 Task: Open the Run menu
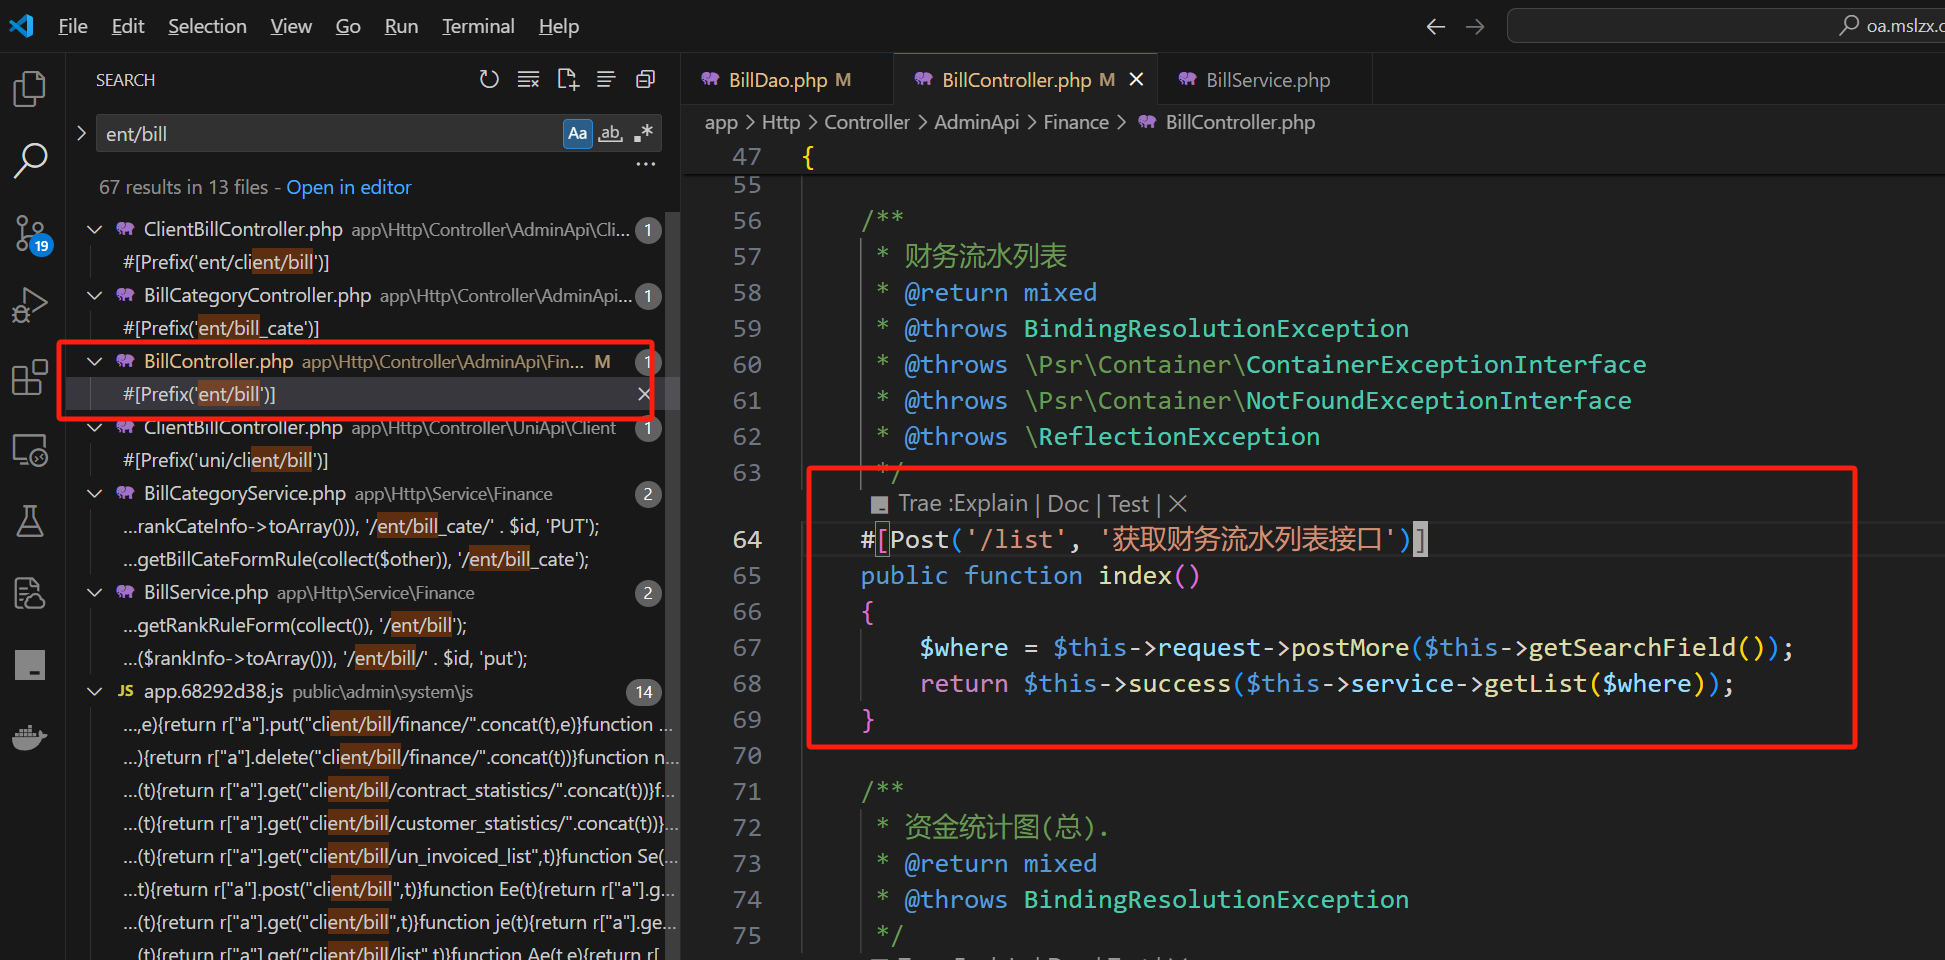pyautogui.click(x=401, y=26)
